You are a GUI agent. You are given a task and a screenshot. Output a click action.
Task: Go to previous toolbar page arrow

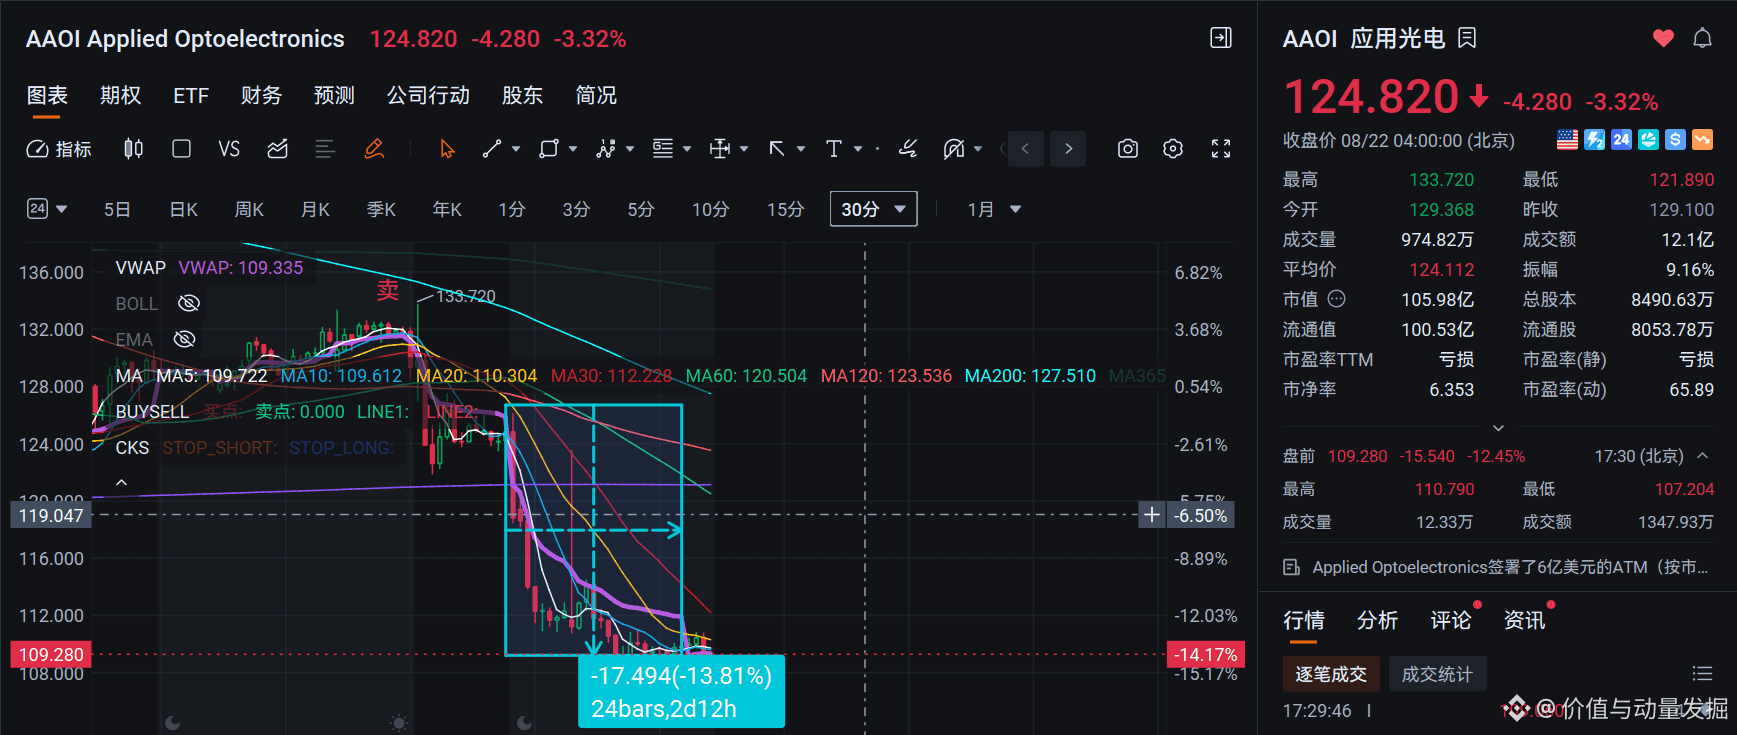tap(1025, 149)
